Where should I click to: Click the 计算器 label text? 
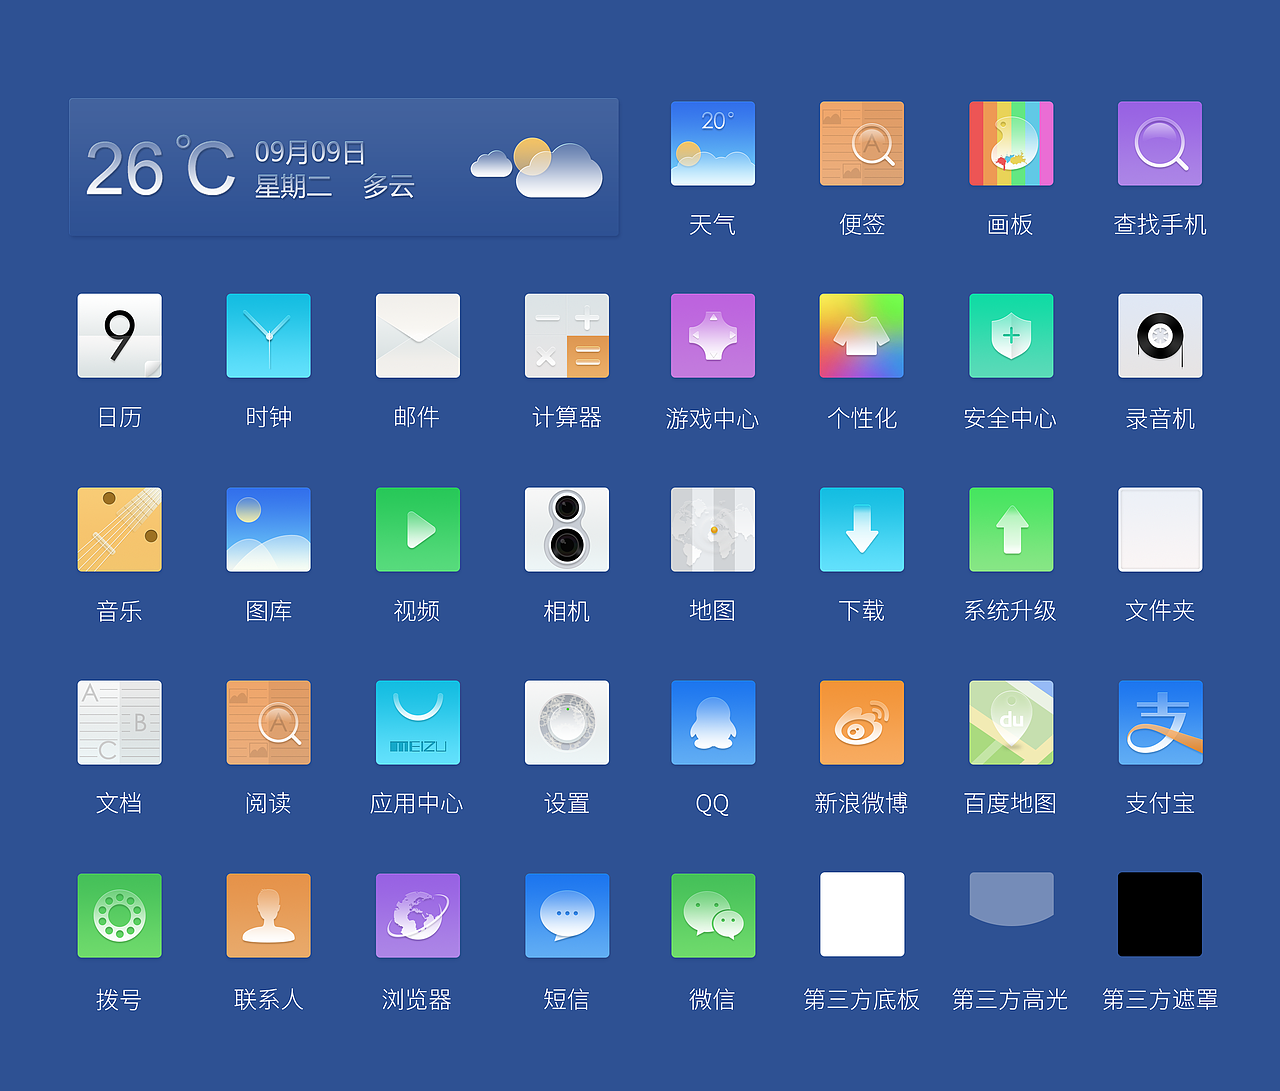567,417
